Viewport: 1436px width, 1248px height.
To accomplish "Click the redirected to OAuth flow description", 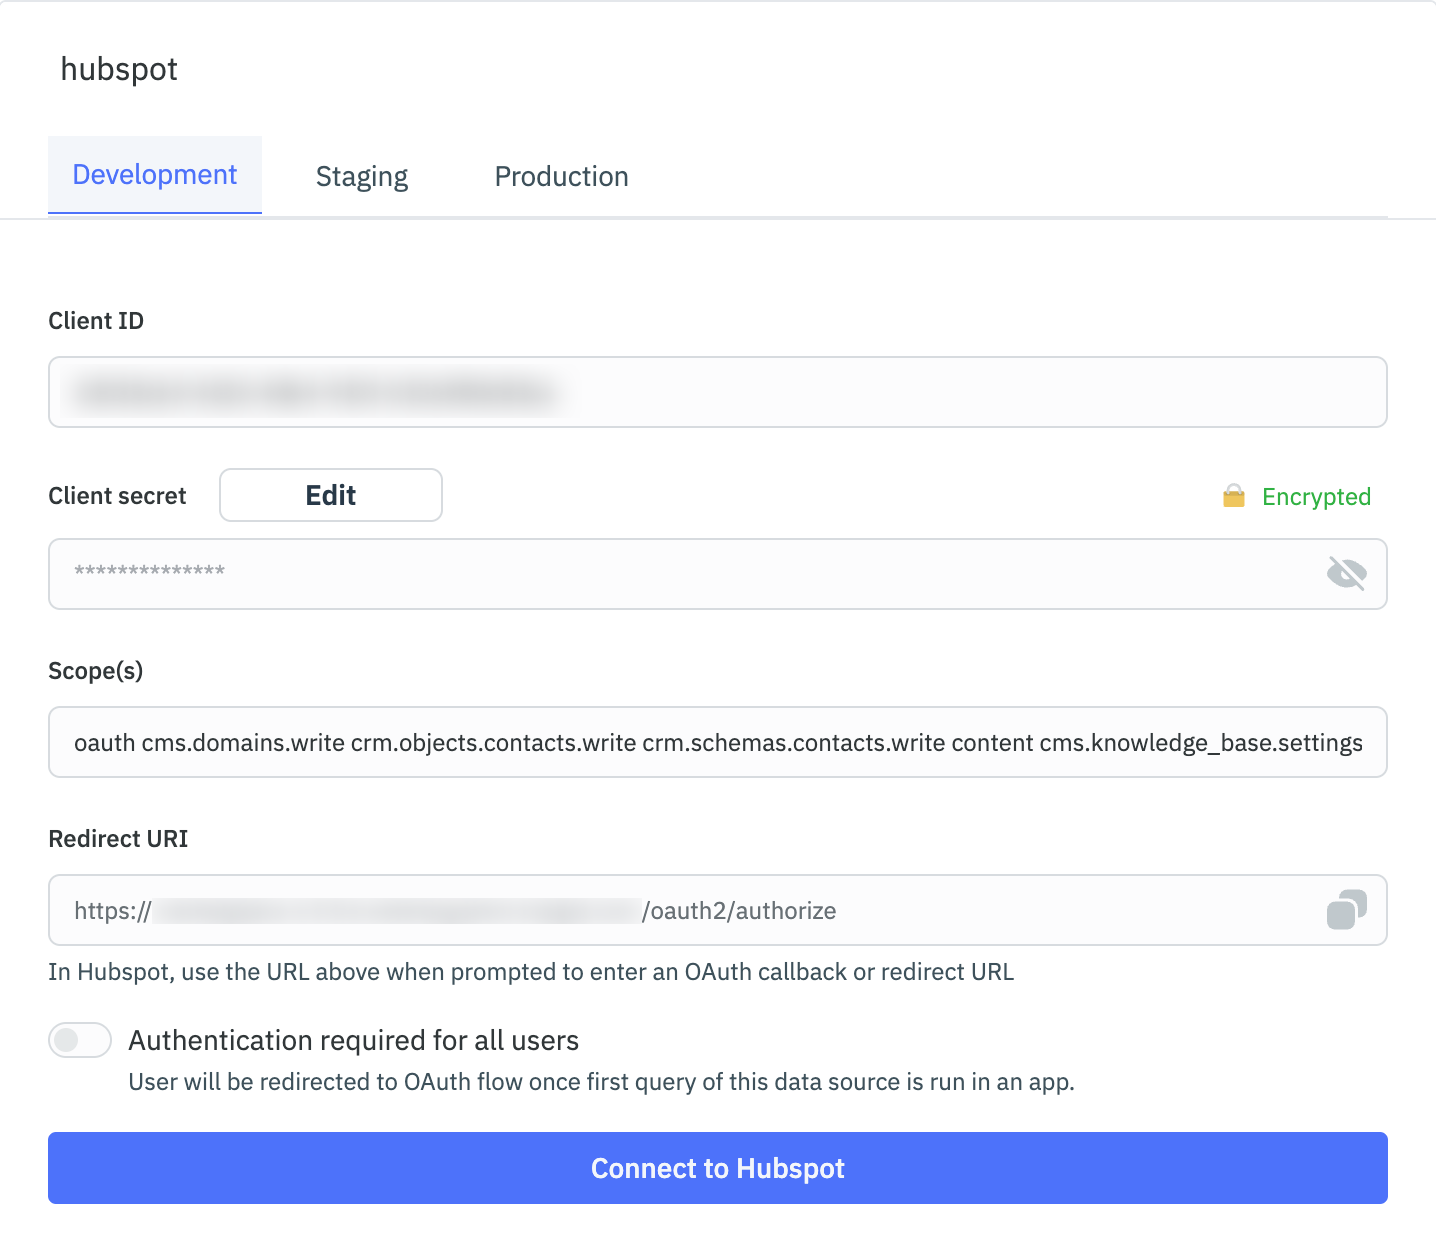I will (x=601, y=1082).
